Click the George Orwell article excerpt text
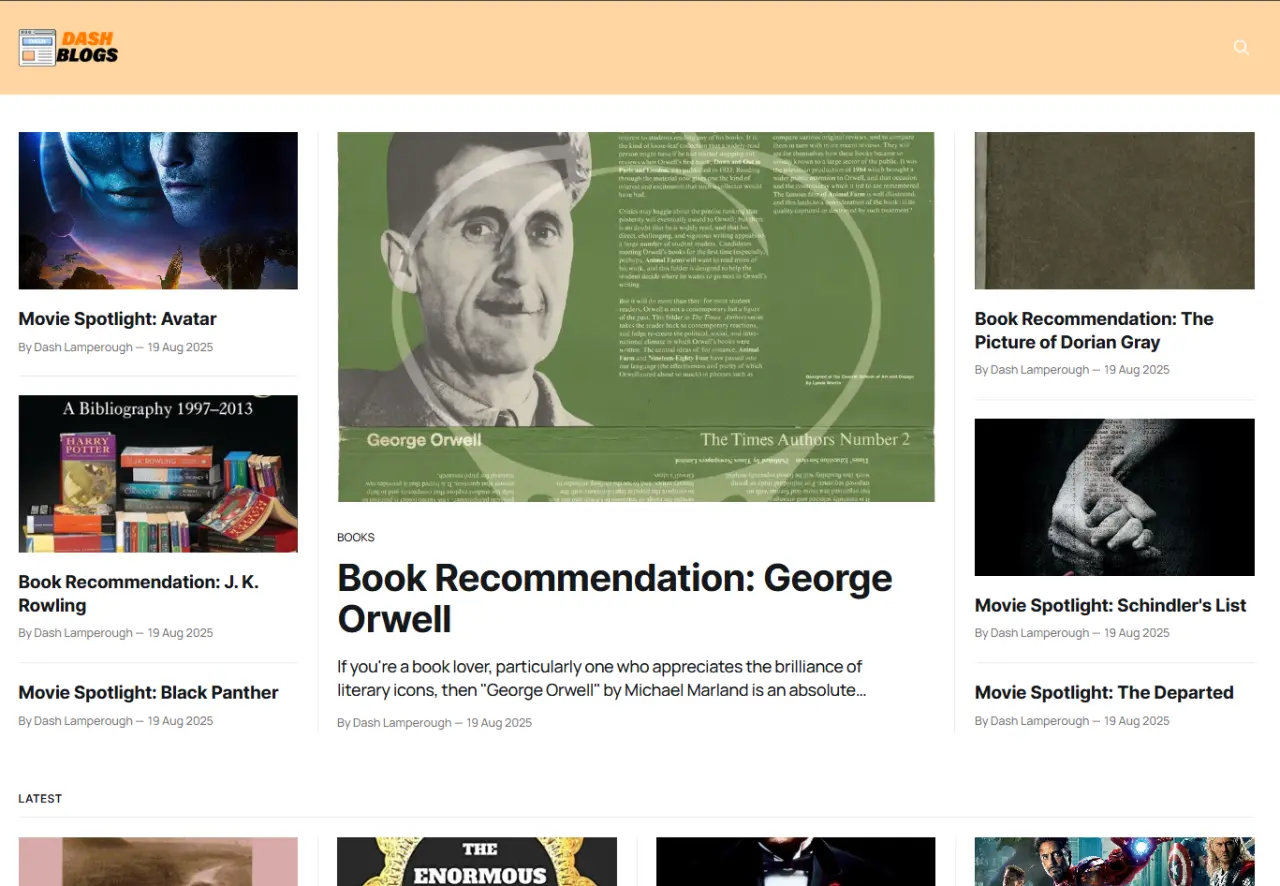 [x=600, y=678]
